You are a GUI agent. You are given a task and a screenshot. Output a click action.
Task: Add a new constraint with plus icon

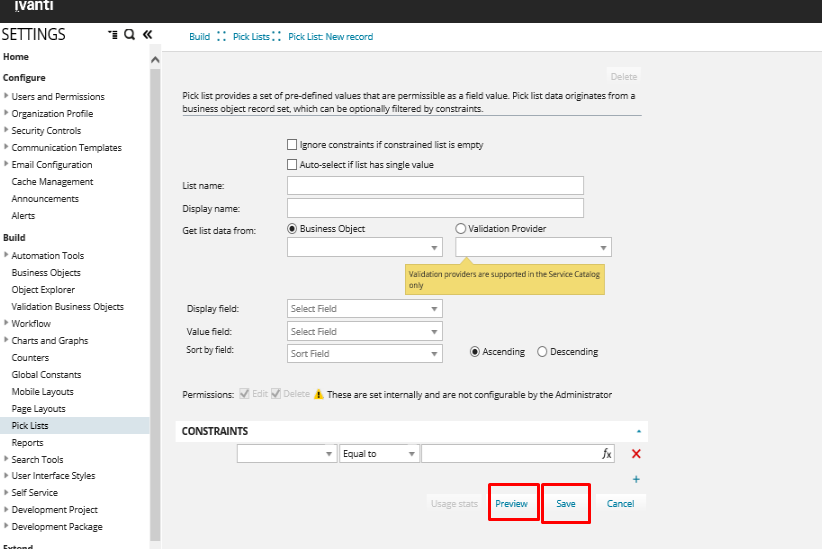636,480
